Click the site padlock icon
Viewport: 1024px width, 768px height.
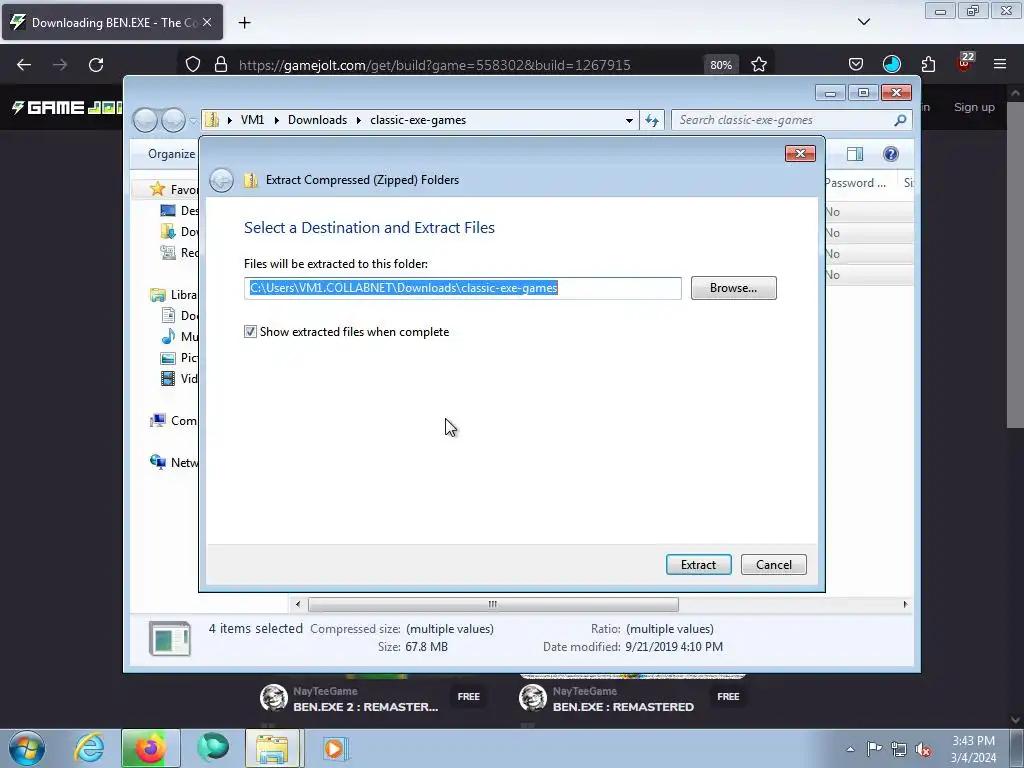tap(221, 65)
